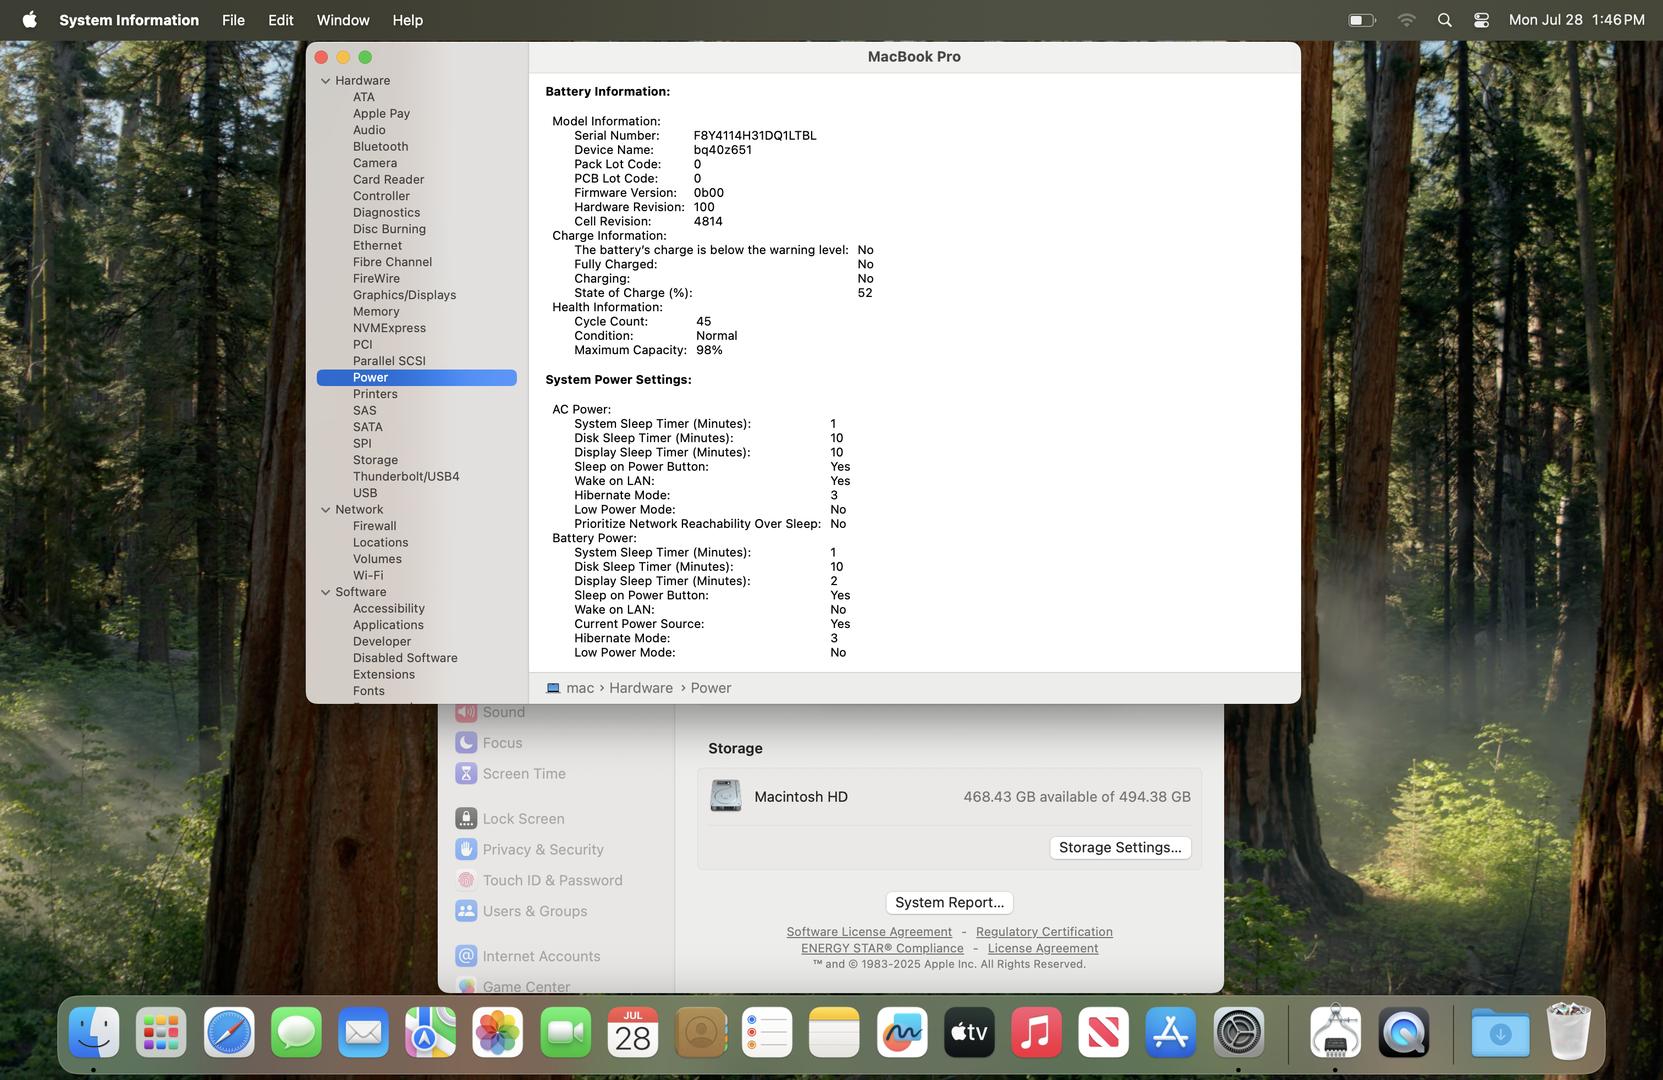Viewport: 1663px width, 1080px height.
Task: Open Control Center in menu bar
Action: (1481, 20)
